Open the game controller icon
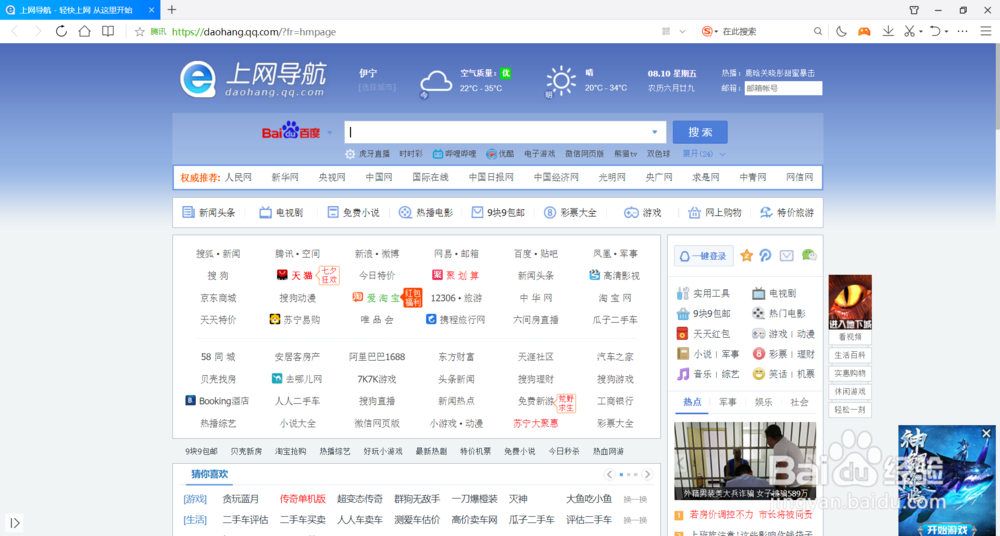This screenshot has width=1000, height=536. 863,31
